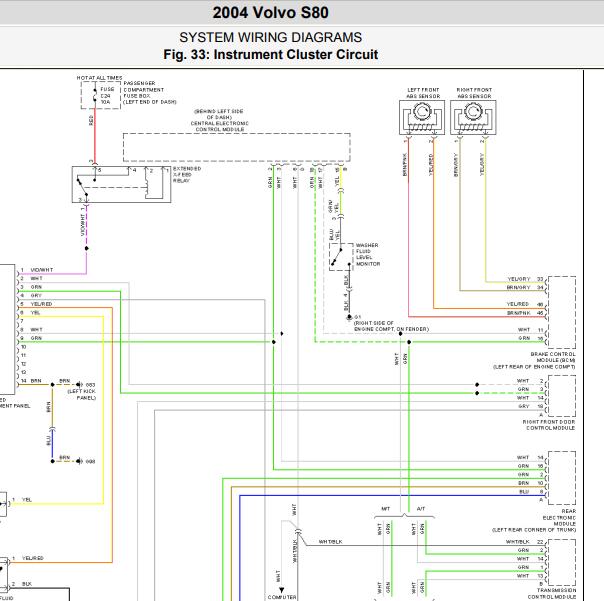
Task: Click the 'A/T' branch label
Action: click(x=421, y=509)
